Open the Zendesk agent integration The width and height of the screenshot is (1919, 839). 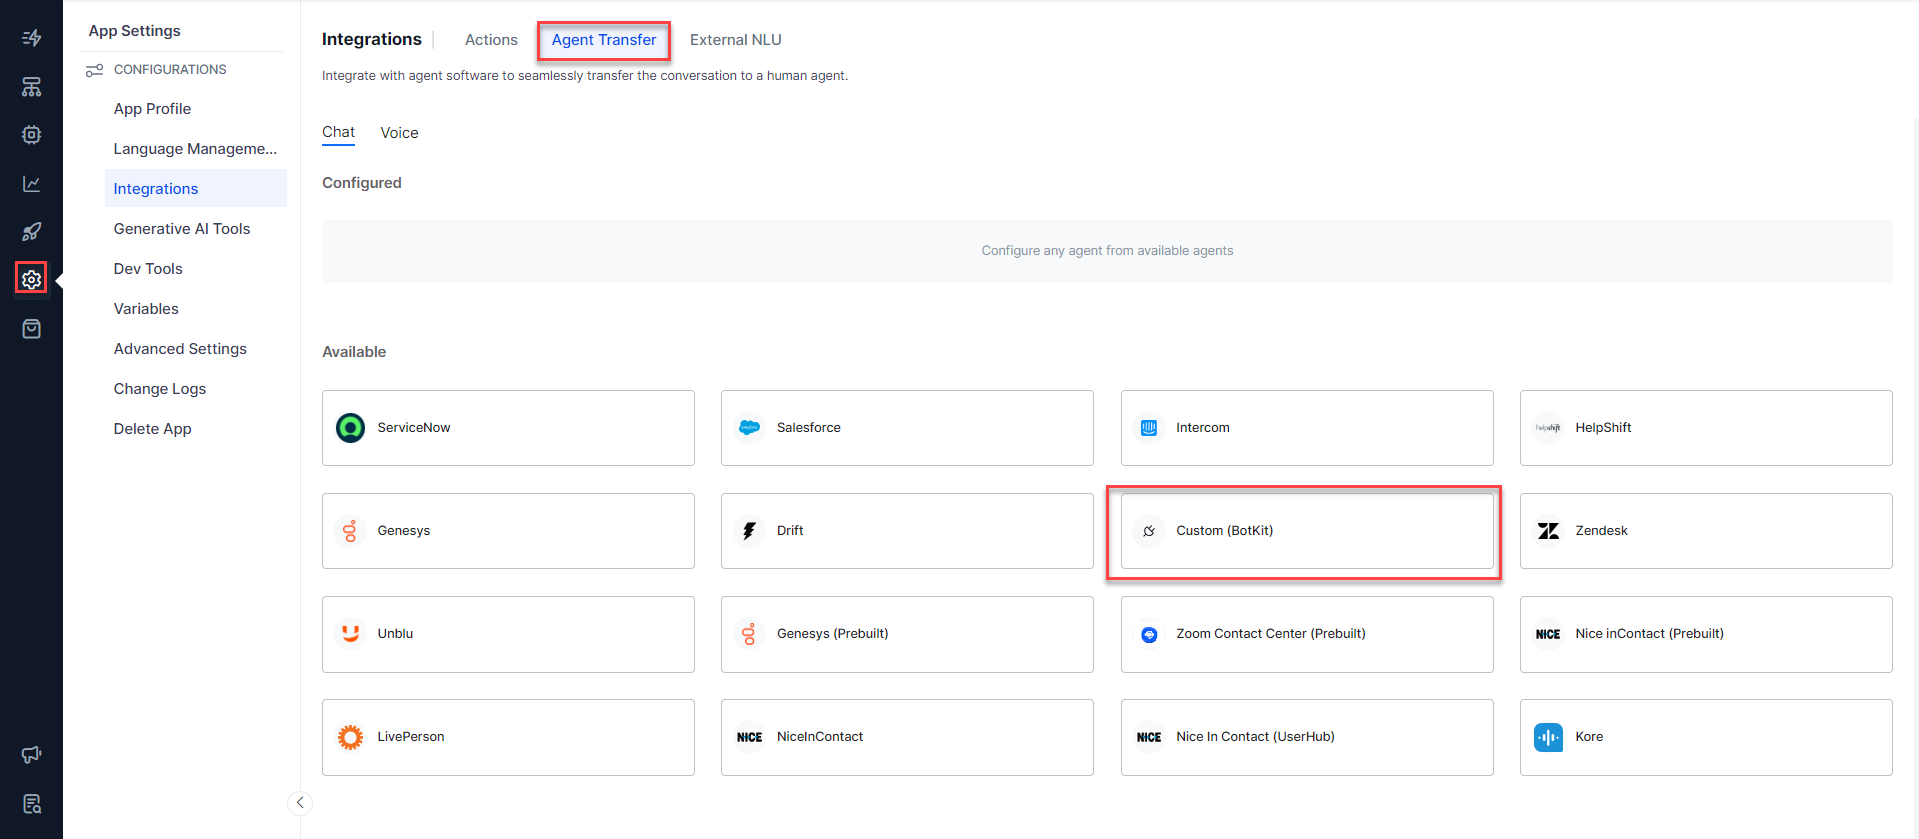pyautogui.click(x=1705, y=531)
